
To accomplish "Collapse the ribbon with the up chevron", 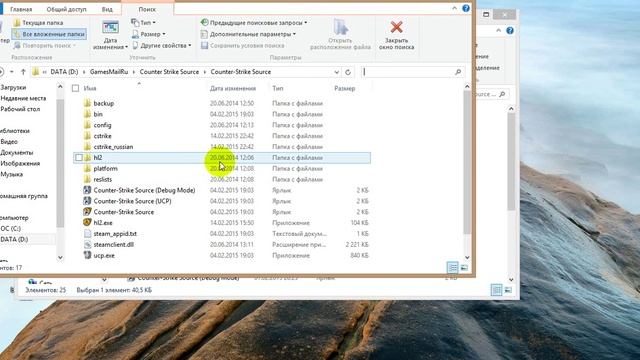I will tap(454, 8).
